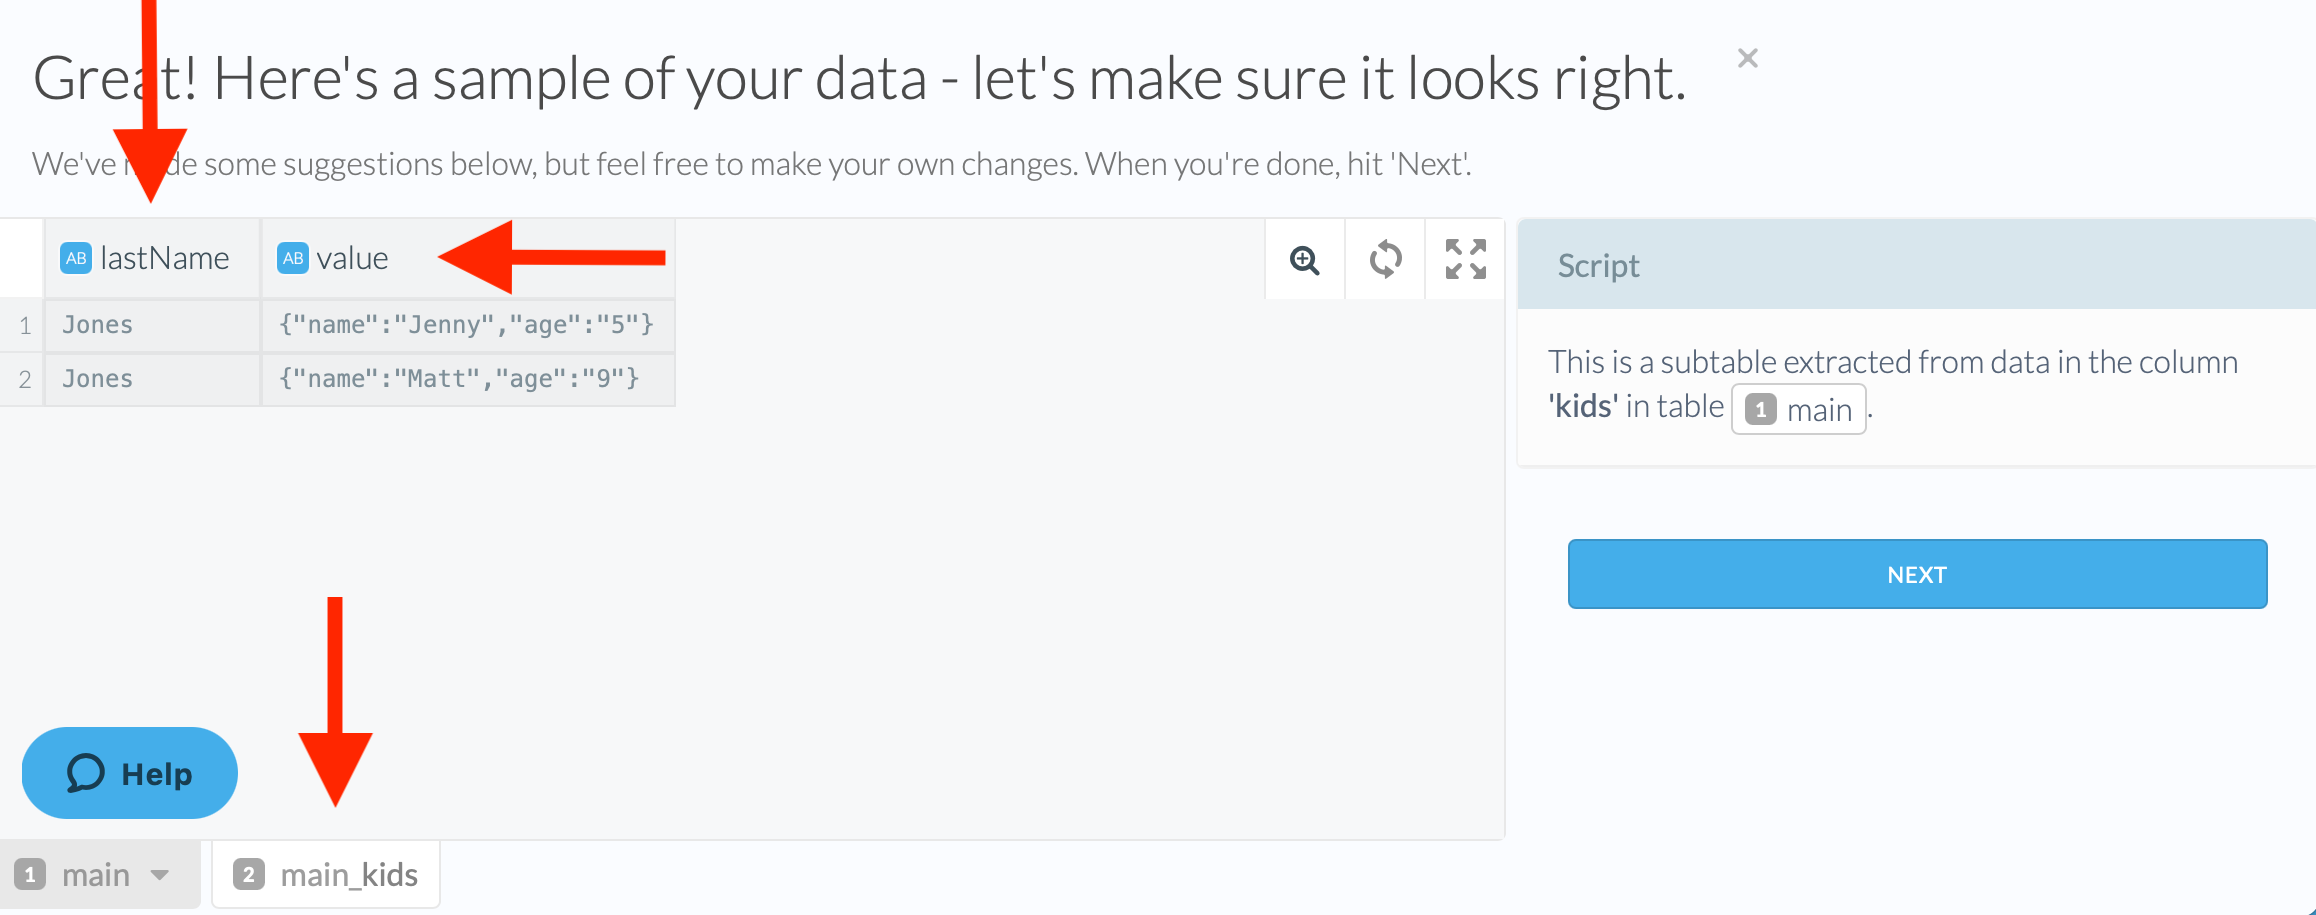Close the data sample dialog
This screenshot has width=2316, height=915.
[x=1747, y=58]
